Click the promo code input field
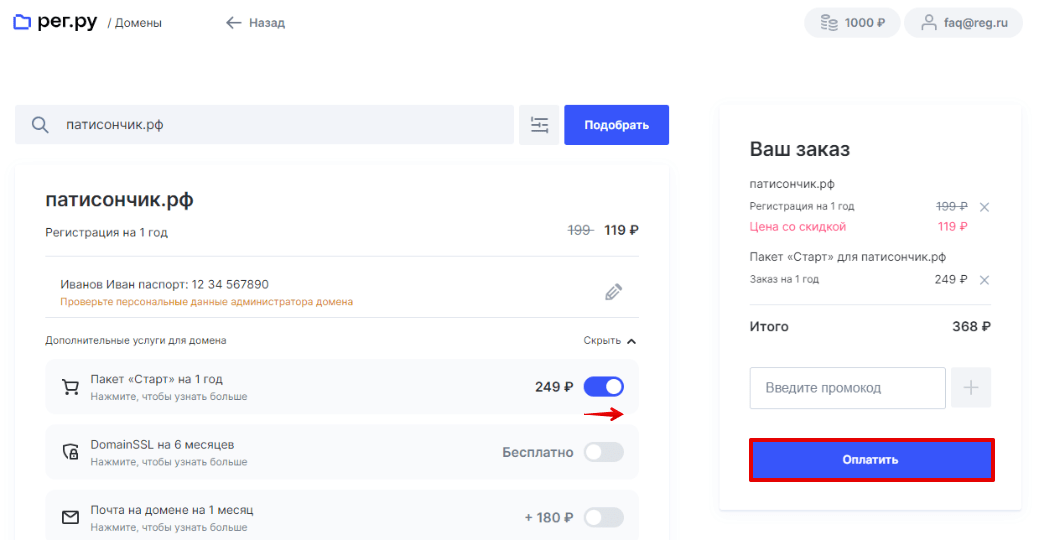The height and width of the screenshot is (540, 1039). (x=847, y=388)
